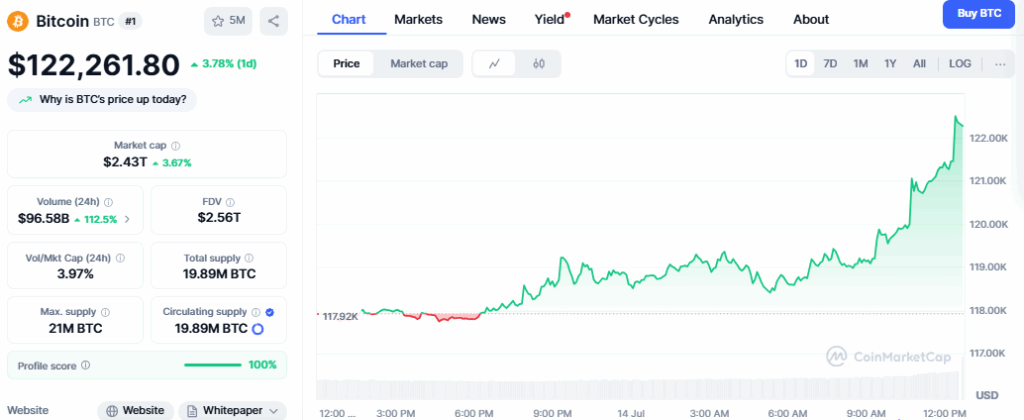Click Total supply info icon
The height and width of the screenshot is (420, 1024).
pos(249,258)
